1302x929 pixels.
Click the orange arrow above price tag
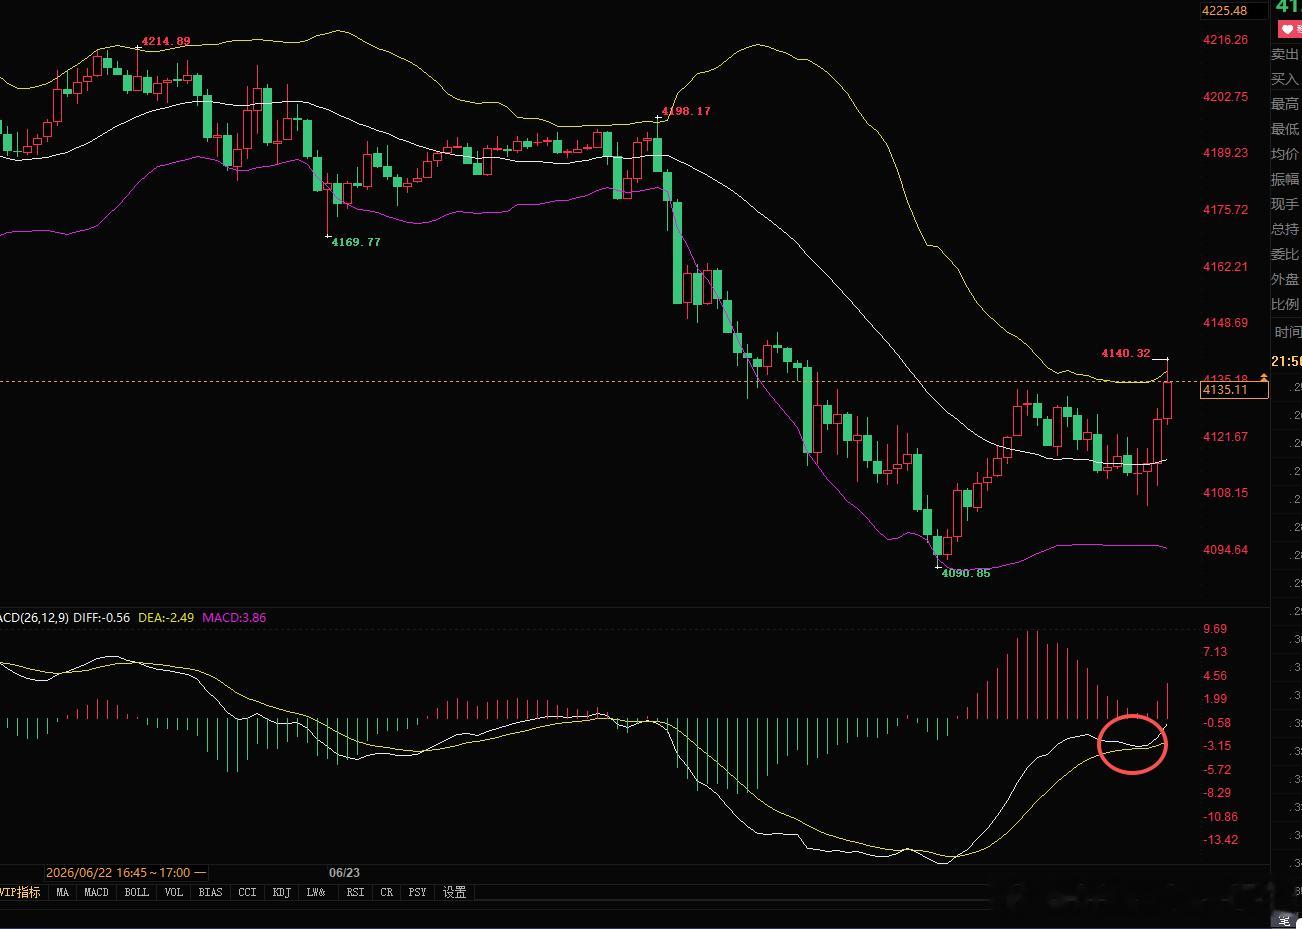click(x=1263, y=376)
